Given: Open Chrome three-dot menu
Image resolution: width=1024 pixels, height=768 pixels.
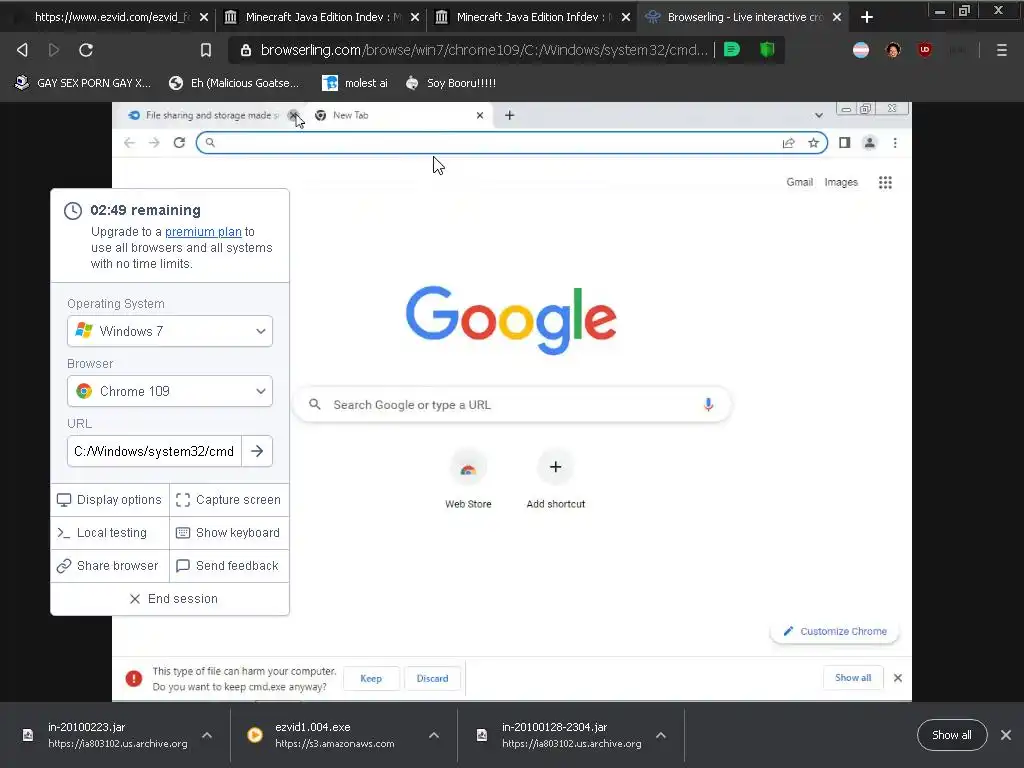Looking at the screenshot, I should 895,142.
